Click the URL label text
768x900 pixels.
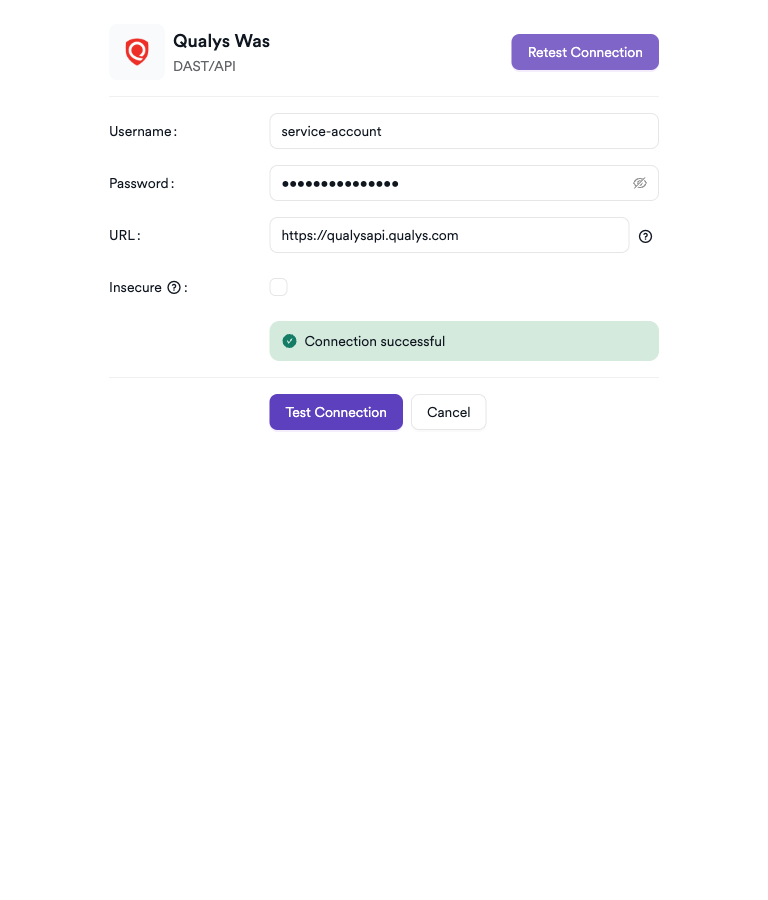pos(123,235)
